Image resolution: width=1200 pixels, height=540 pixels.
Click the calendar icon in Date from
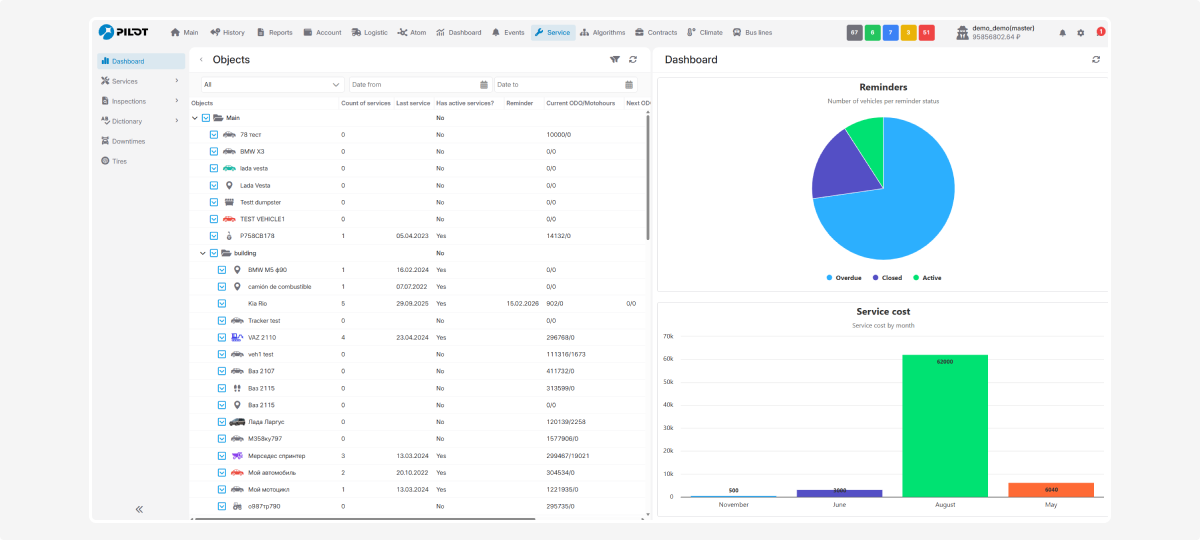point(484,85)
